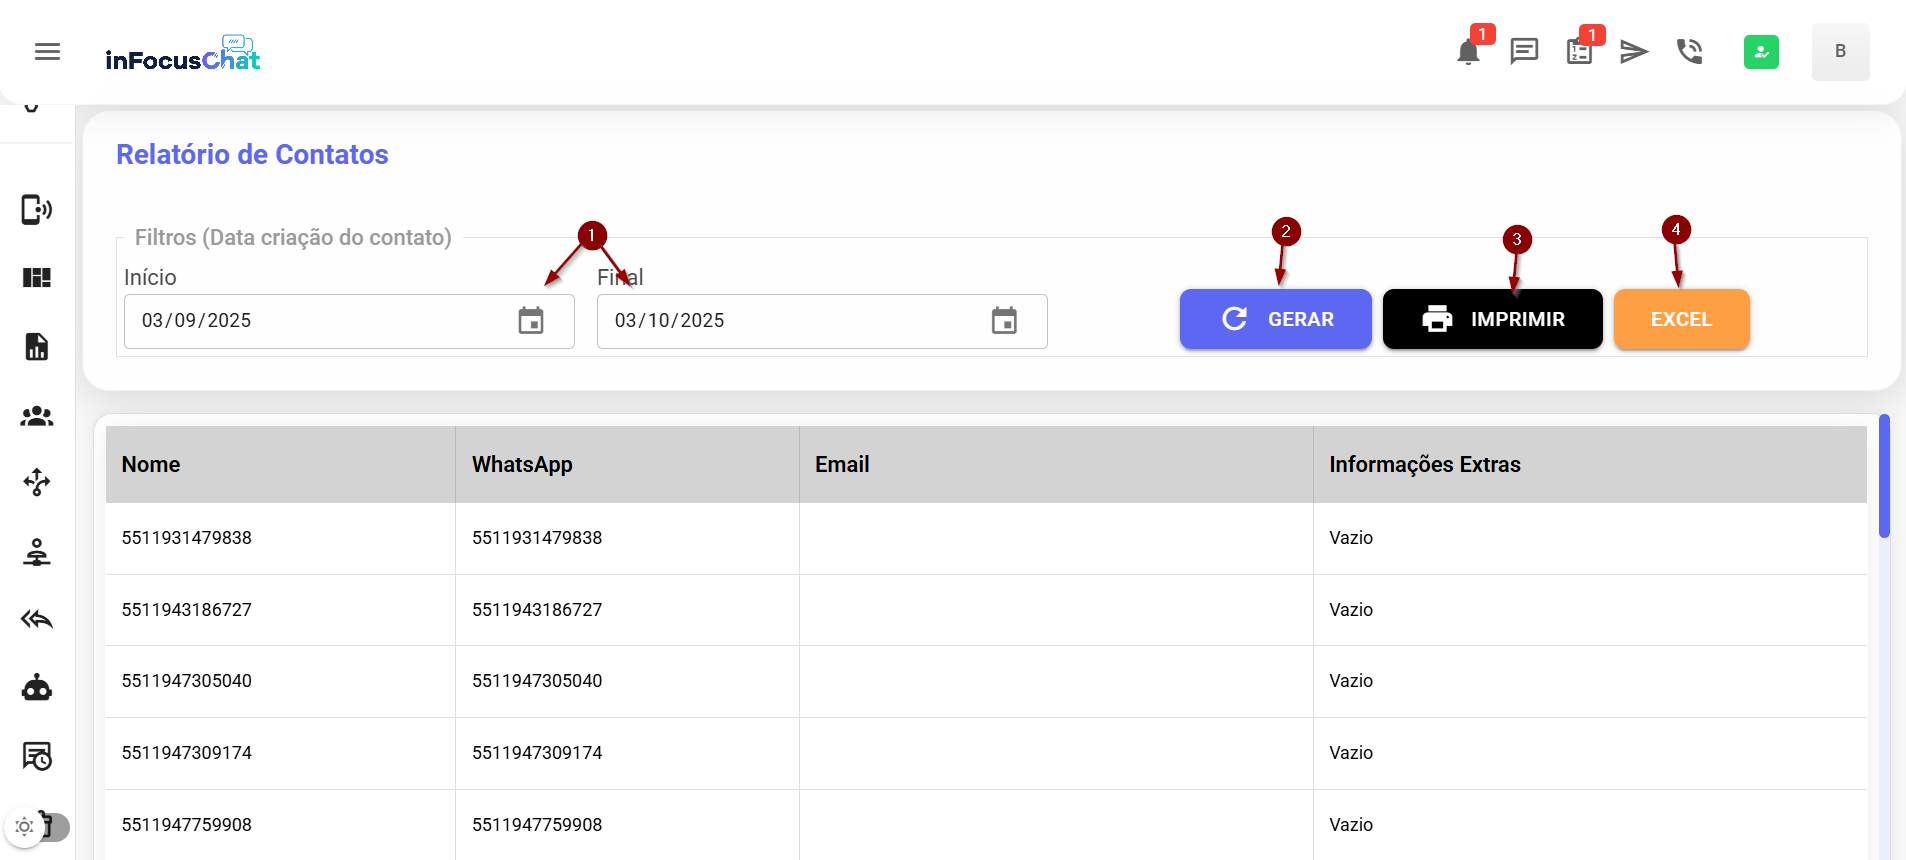Export the report with the EXCEL button
This screenshot has width=1906, height=860.
click(x=1681, y=319)
